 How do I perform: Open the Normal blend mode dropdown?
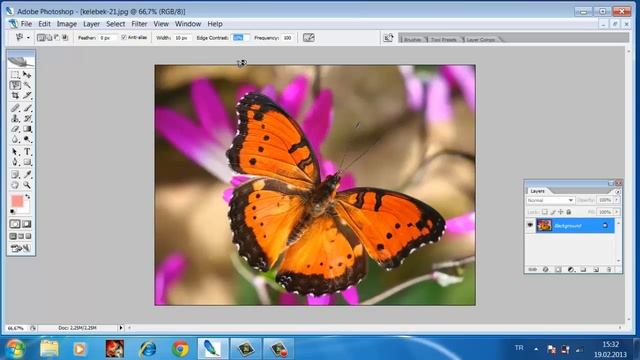tap(550, 200)
